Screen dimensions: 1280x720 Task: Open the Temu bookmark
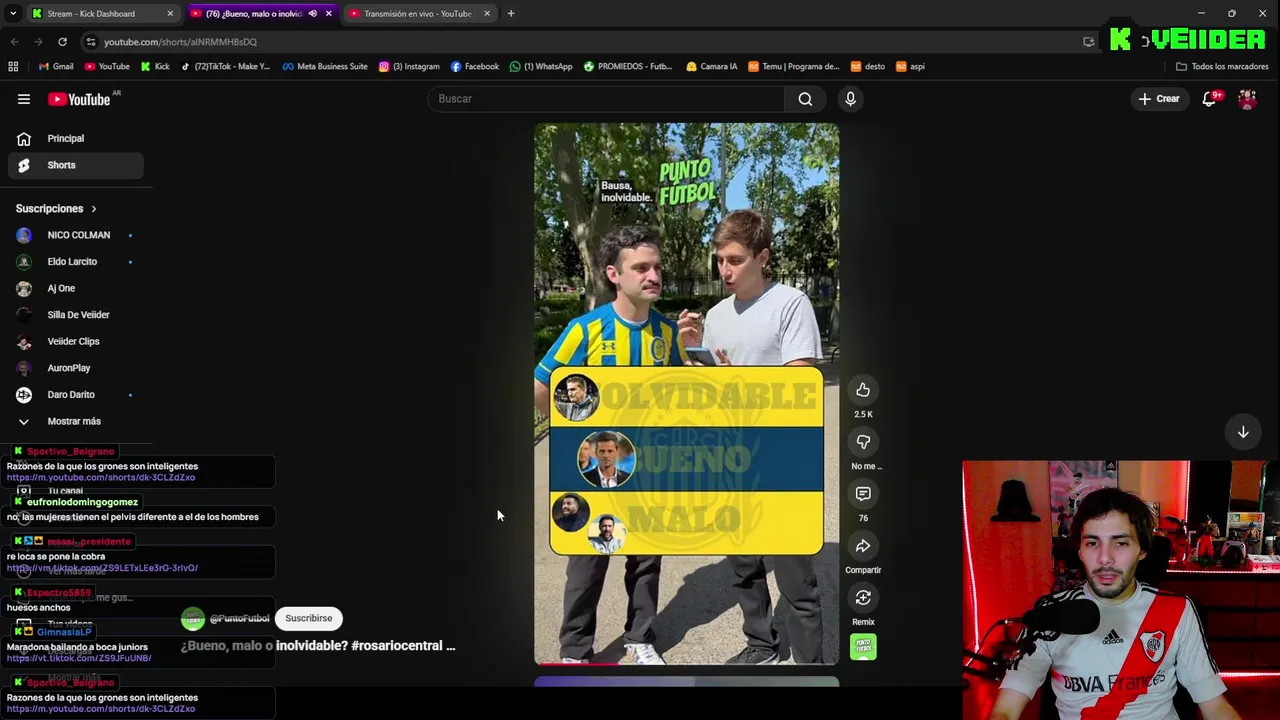pos(794,67)
